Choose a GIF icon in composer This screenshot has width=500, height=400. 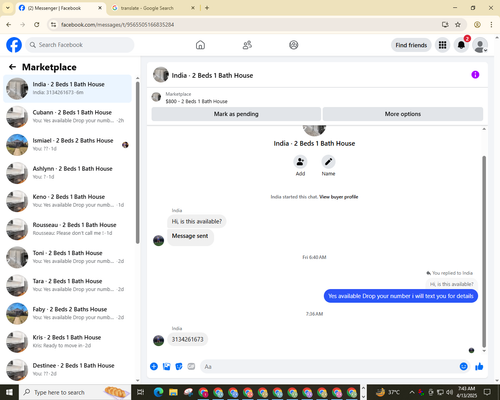(x=191, y=367)
